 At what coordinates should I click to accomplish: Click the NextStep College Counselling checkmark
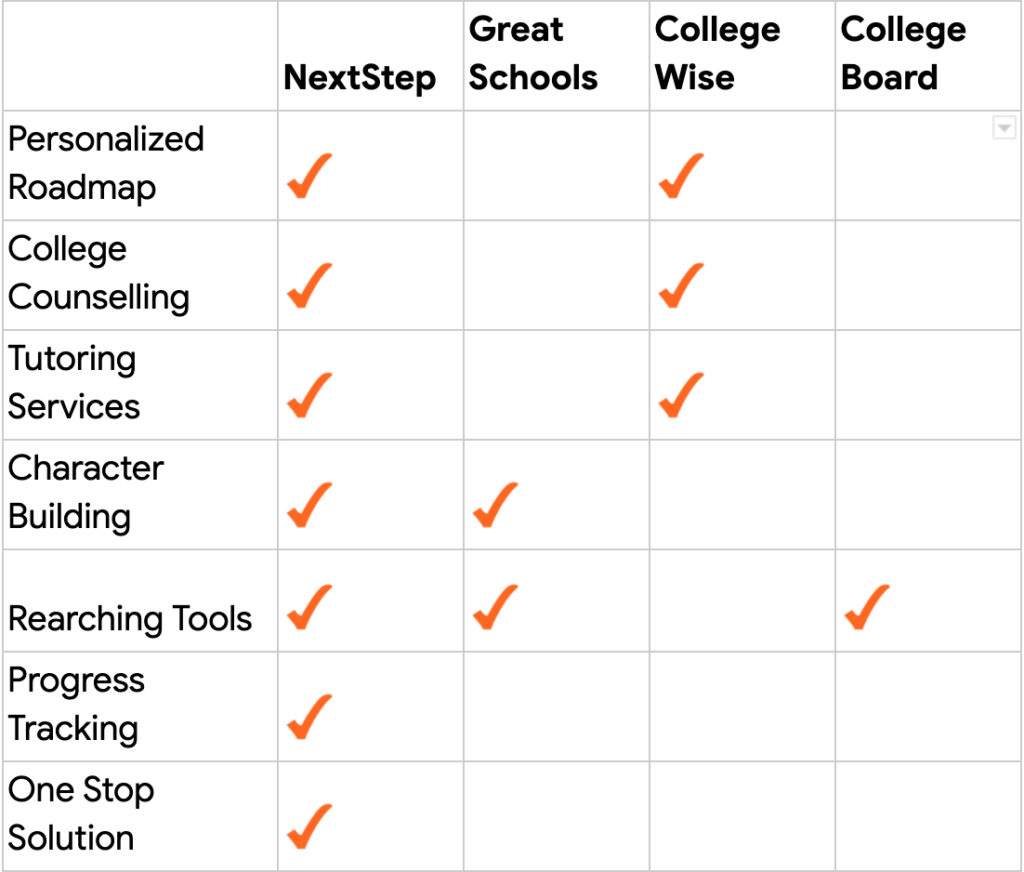tap(310, 286)
